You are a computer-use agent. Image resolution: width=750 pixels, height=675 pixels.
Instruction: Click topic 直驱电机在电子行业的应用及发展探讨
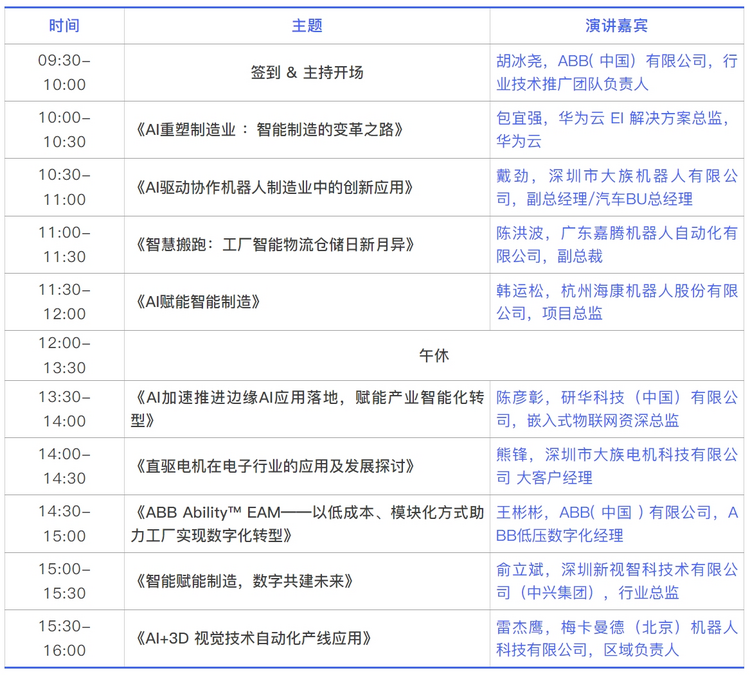coord(273,466)
